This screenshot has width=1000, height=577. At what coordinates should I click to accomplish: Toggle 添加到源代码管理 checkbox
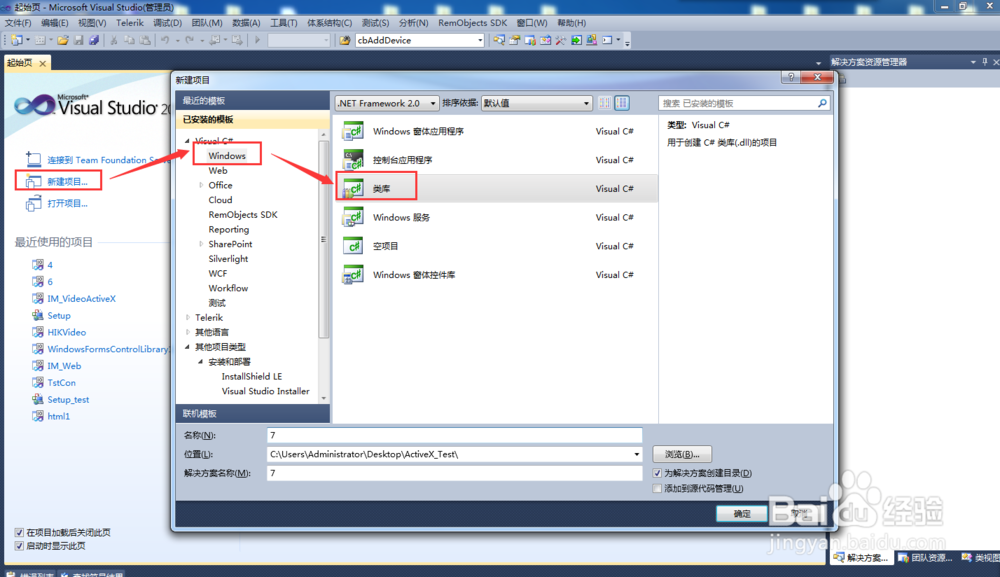(657, 488)
